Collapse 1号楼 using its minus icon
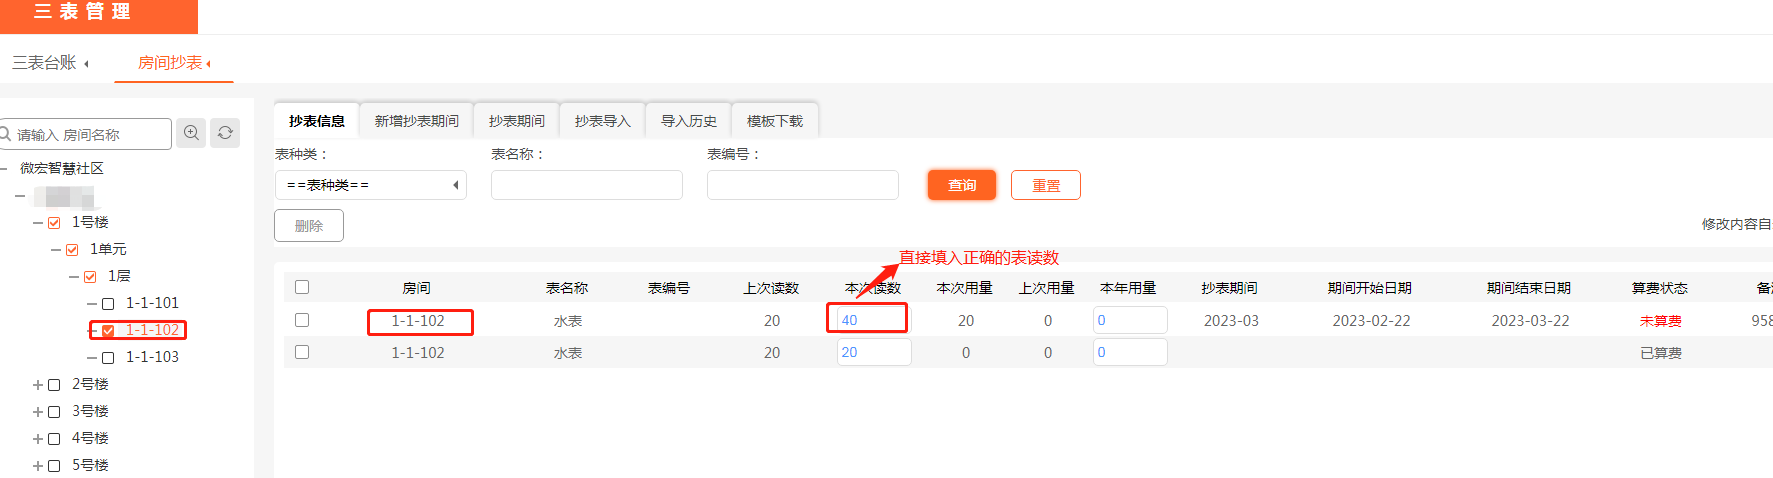This screenshot has width=1773, height=478. [x=38, y=223]
